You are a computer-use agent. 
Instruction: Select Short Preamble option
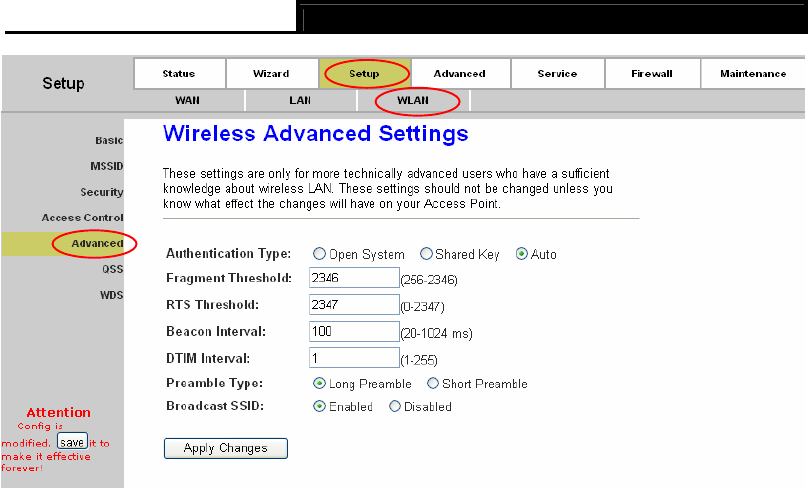[432, 383]
